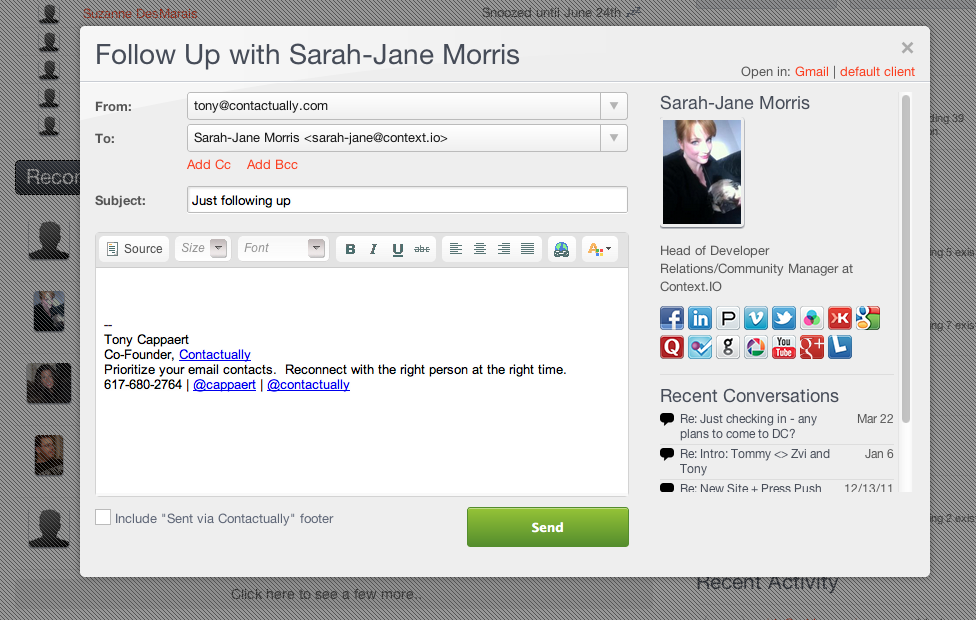Focus the Subject field 'Just following up'
Screen dimensions: 976x620
tap(407, 200)
